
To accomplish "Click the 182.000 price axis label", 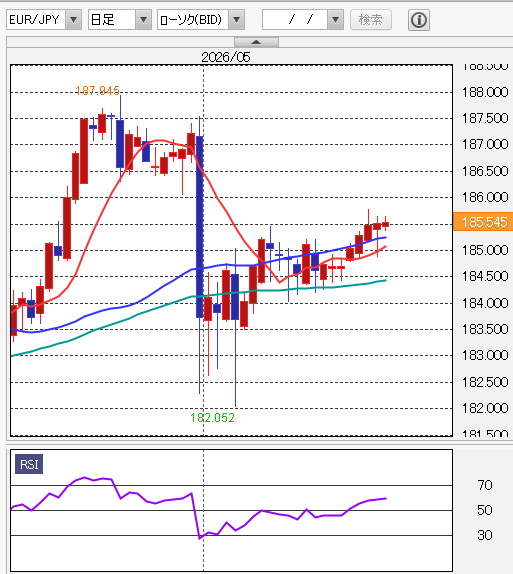I will click(485, 408).
